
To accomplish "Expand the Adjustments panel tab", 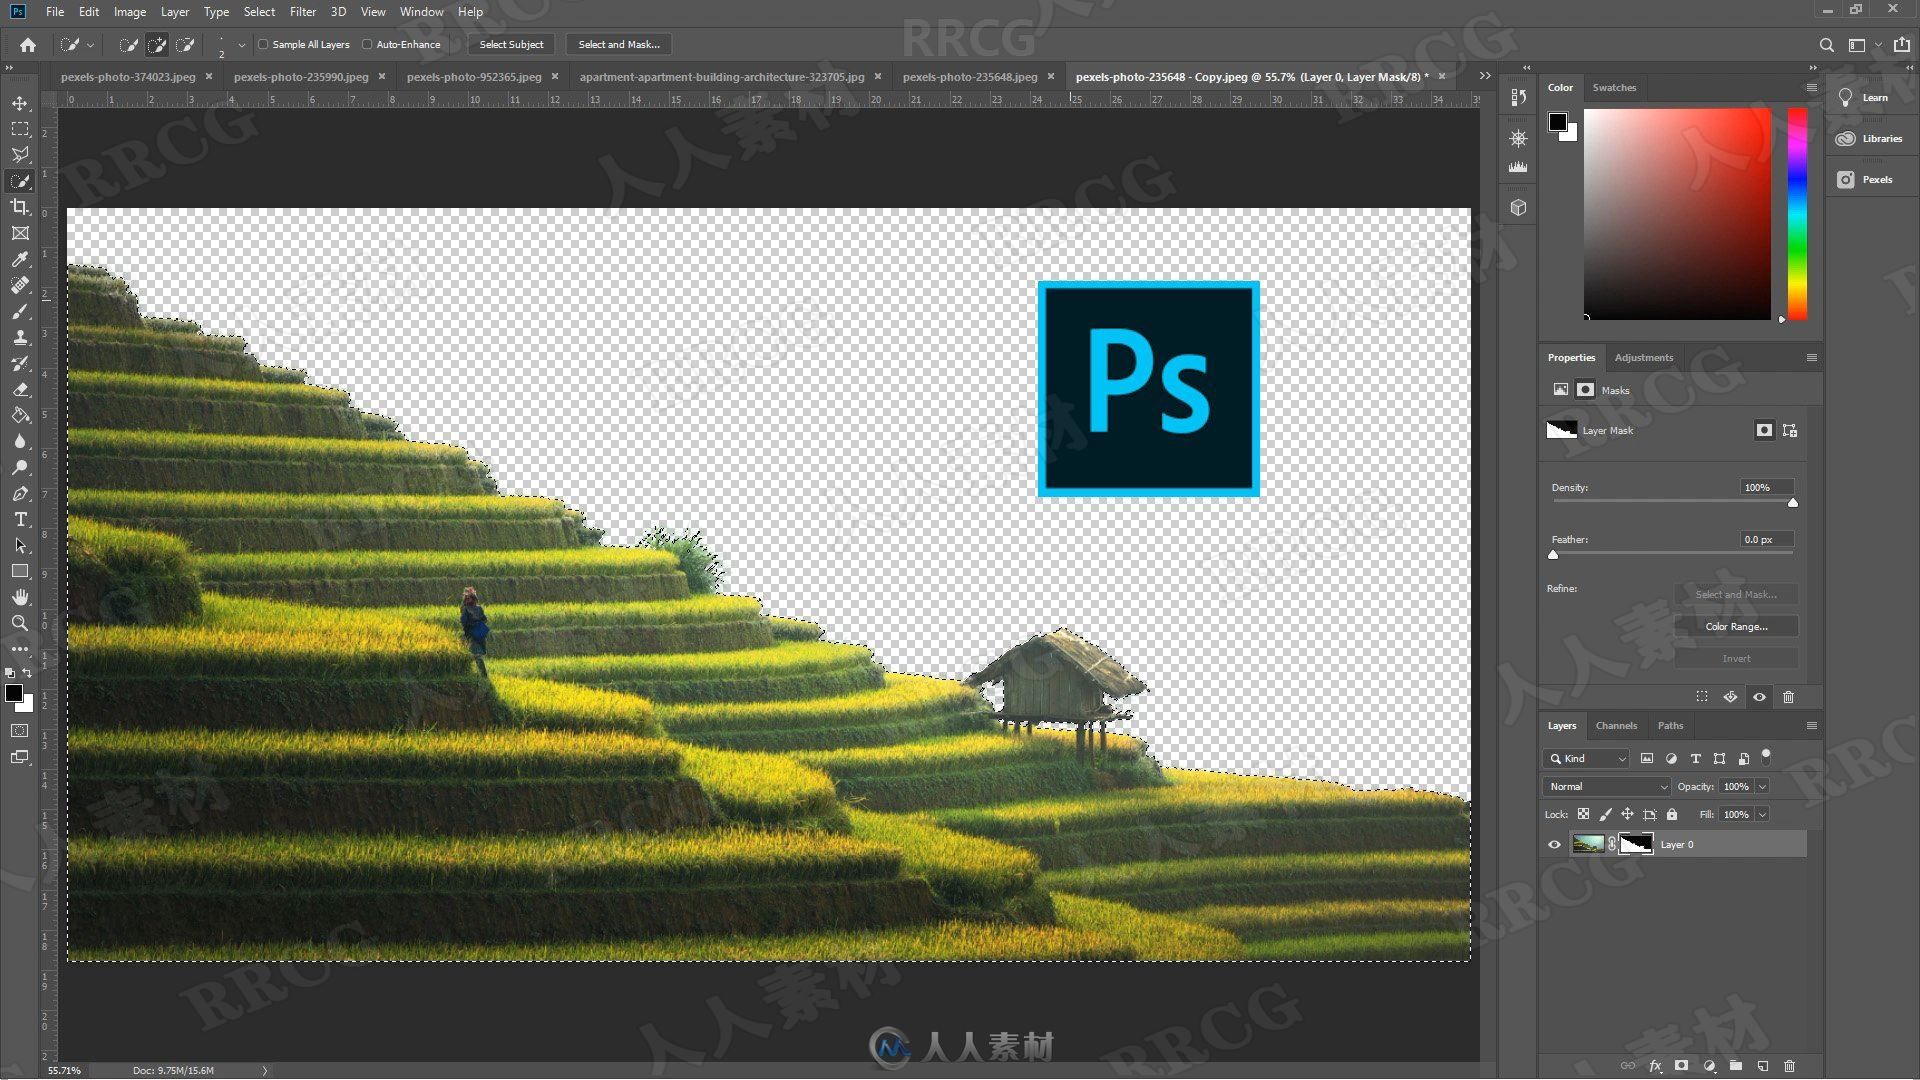I will click(1643, 357).
